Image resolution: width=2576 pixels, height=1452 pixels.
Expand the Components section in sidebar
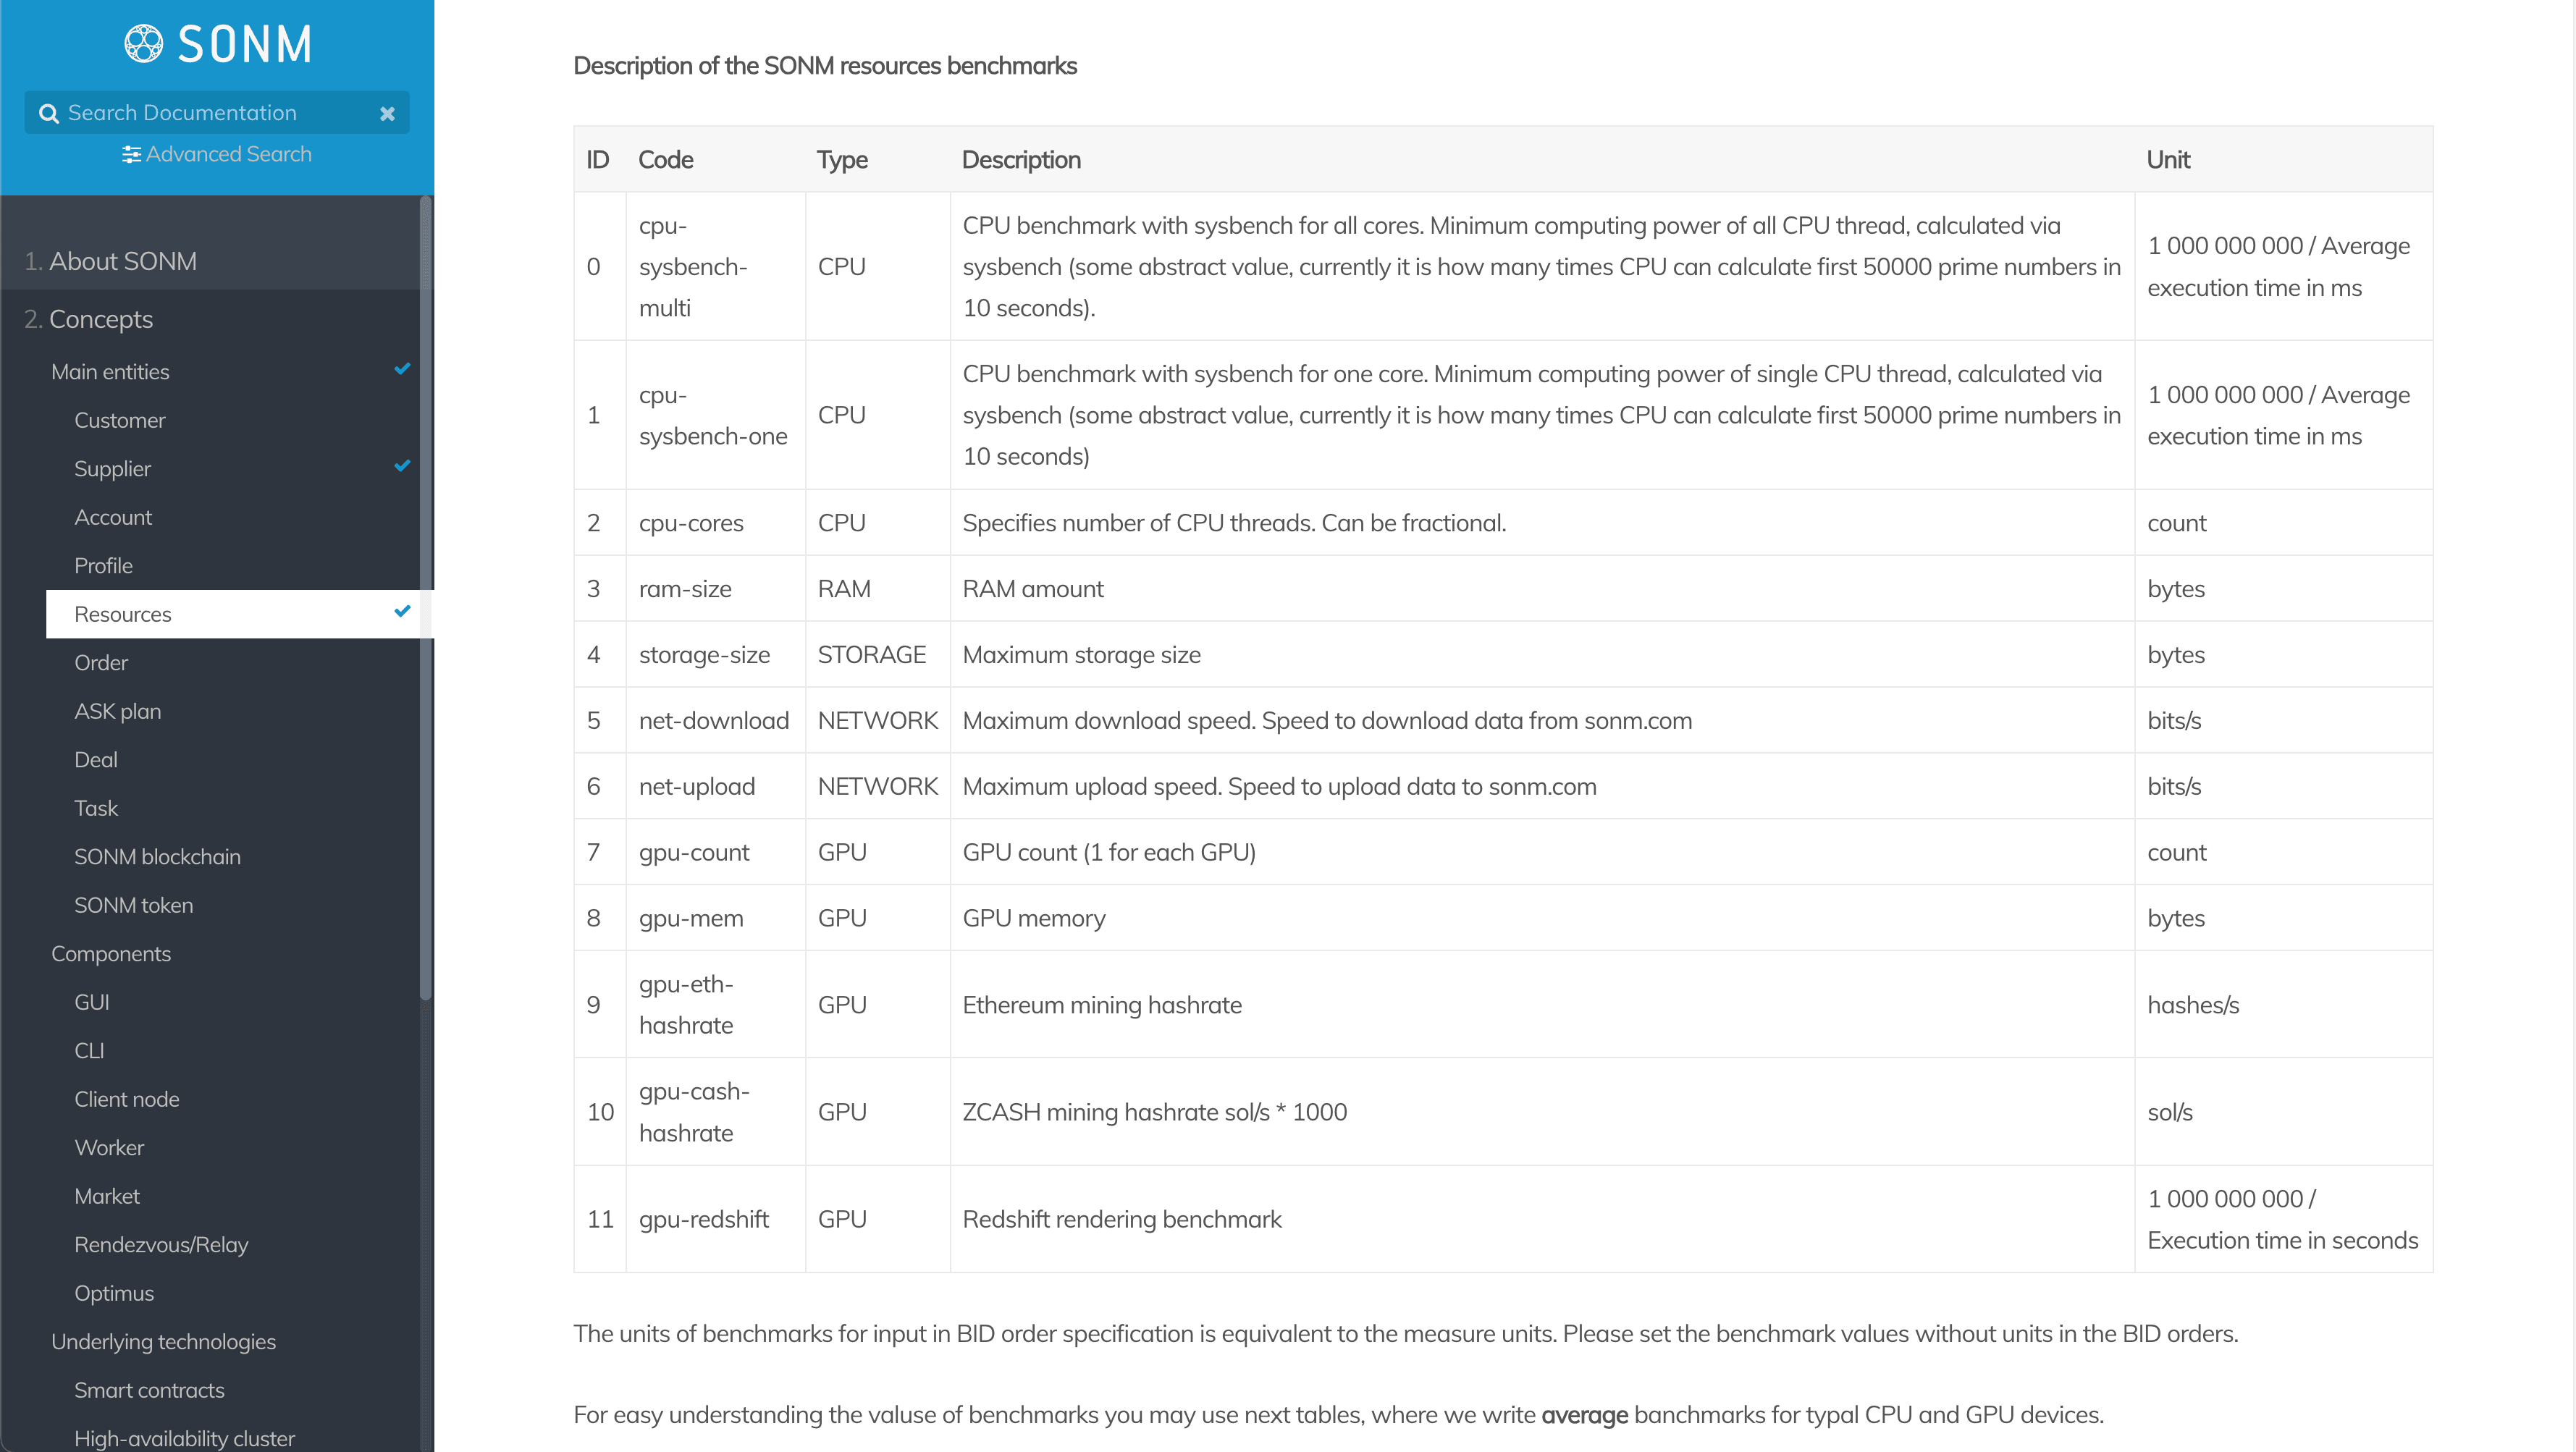(x=111, y=953)
